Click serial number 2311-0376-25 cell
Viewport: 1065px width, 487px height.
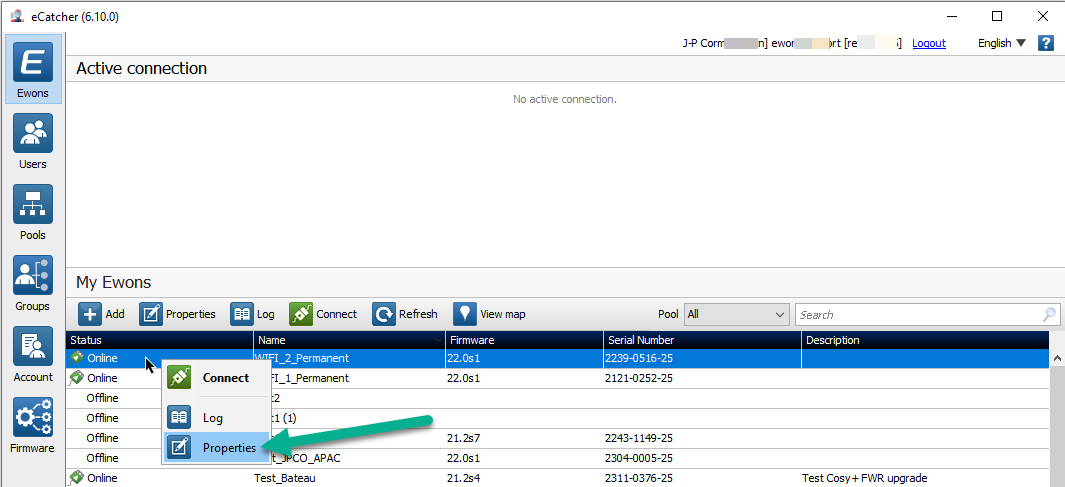[x=702, y=477]
